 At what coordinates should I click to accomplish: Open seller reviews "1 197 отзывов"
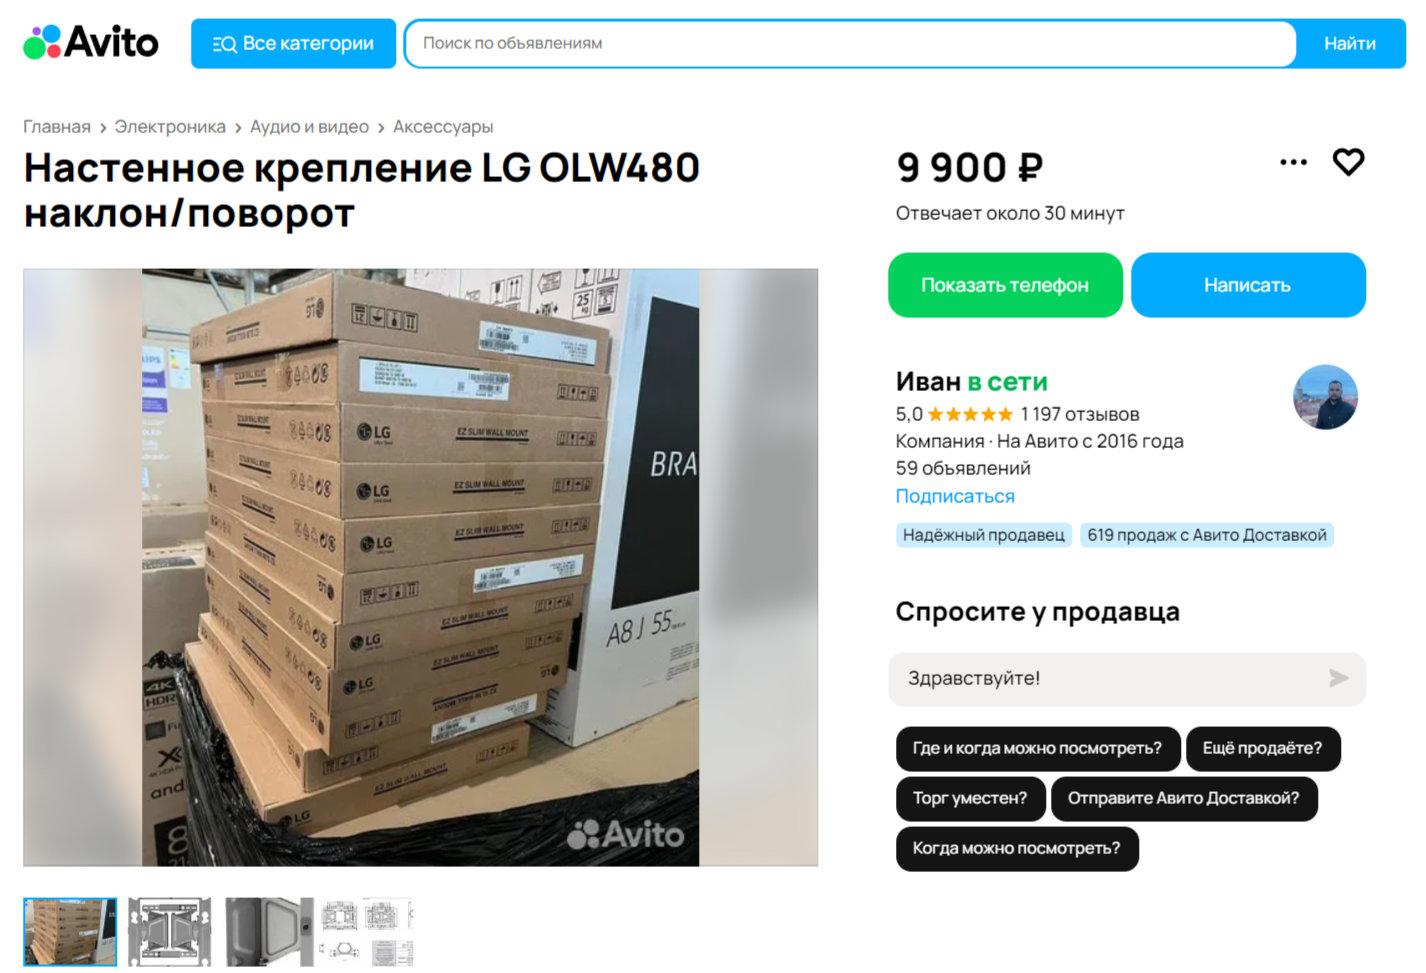click(1079, 414)
